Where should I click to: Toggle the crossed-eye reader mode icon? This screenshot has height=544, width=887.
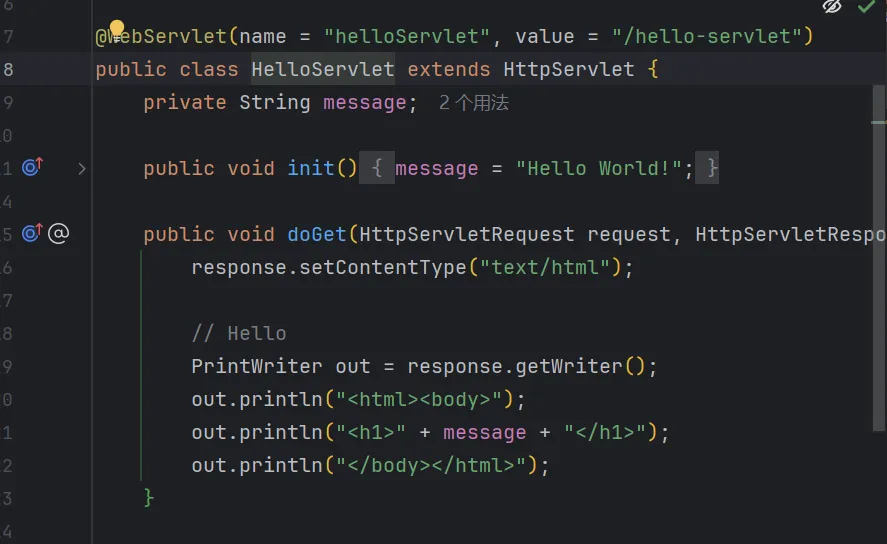click(832, 6)
